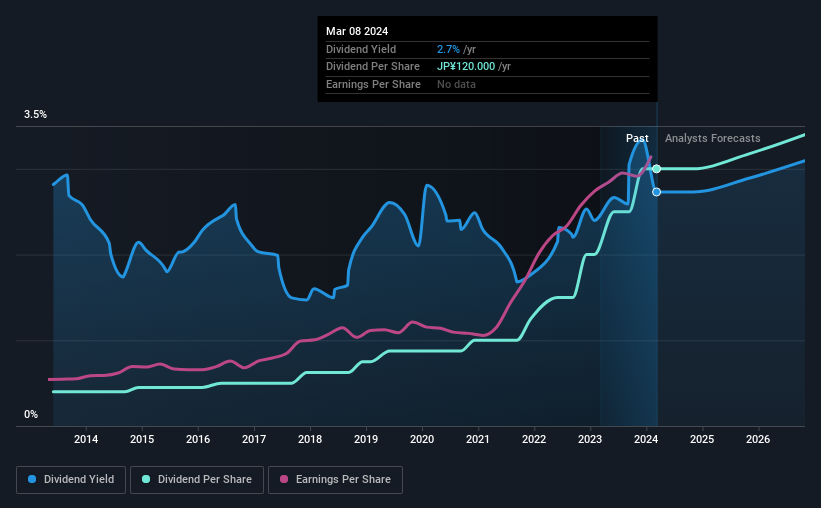Click the 2026 x-axis label
The width and height of the screenshot is (821, 508).
click(x=758, y=439)
